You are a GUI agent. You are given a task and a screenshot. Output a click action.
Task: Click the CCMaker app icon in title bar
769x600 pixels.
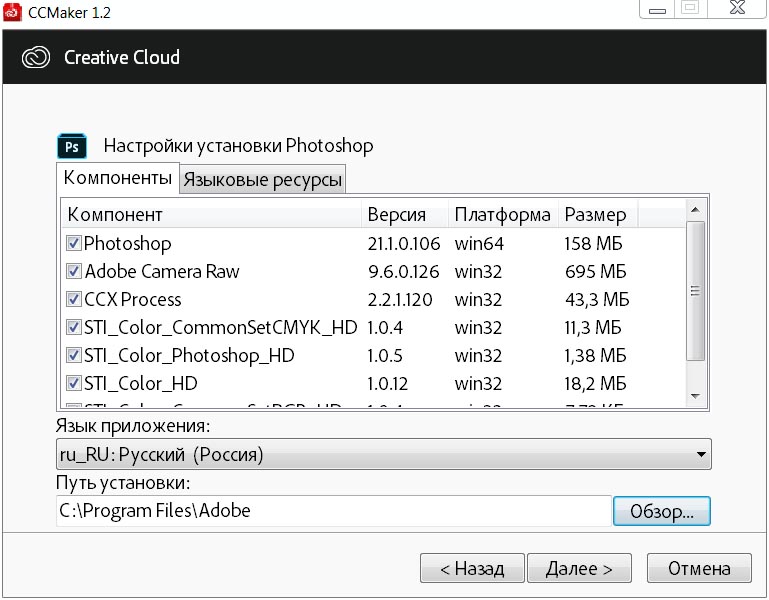tap(12, 12)
